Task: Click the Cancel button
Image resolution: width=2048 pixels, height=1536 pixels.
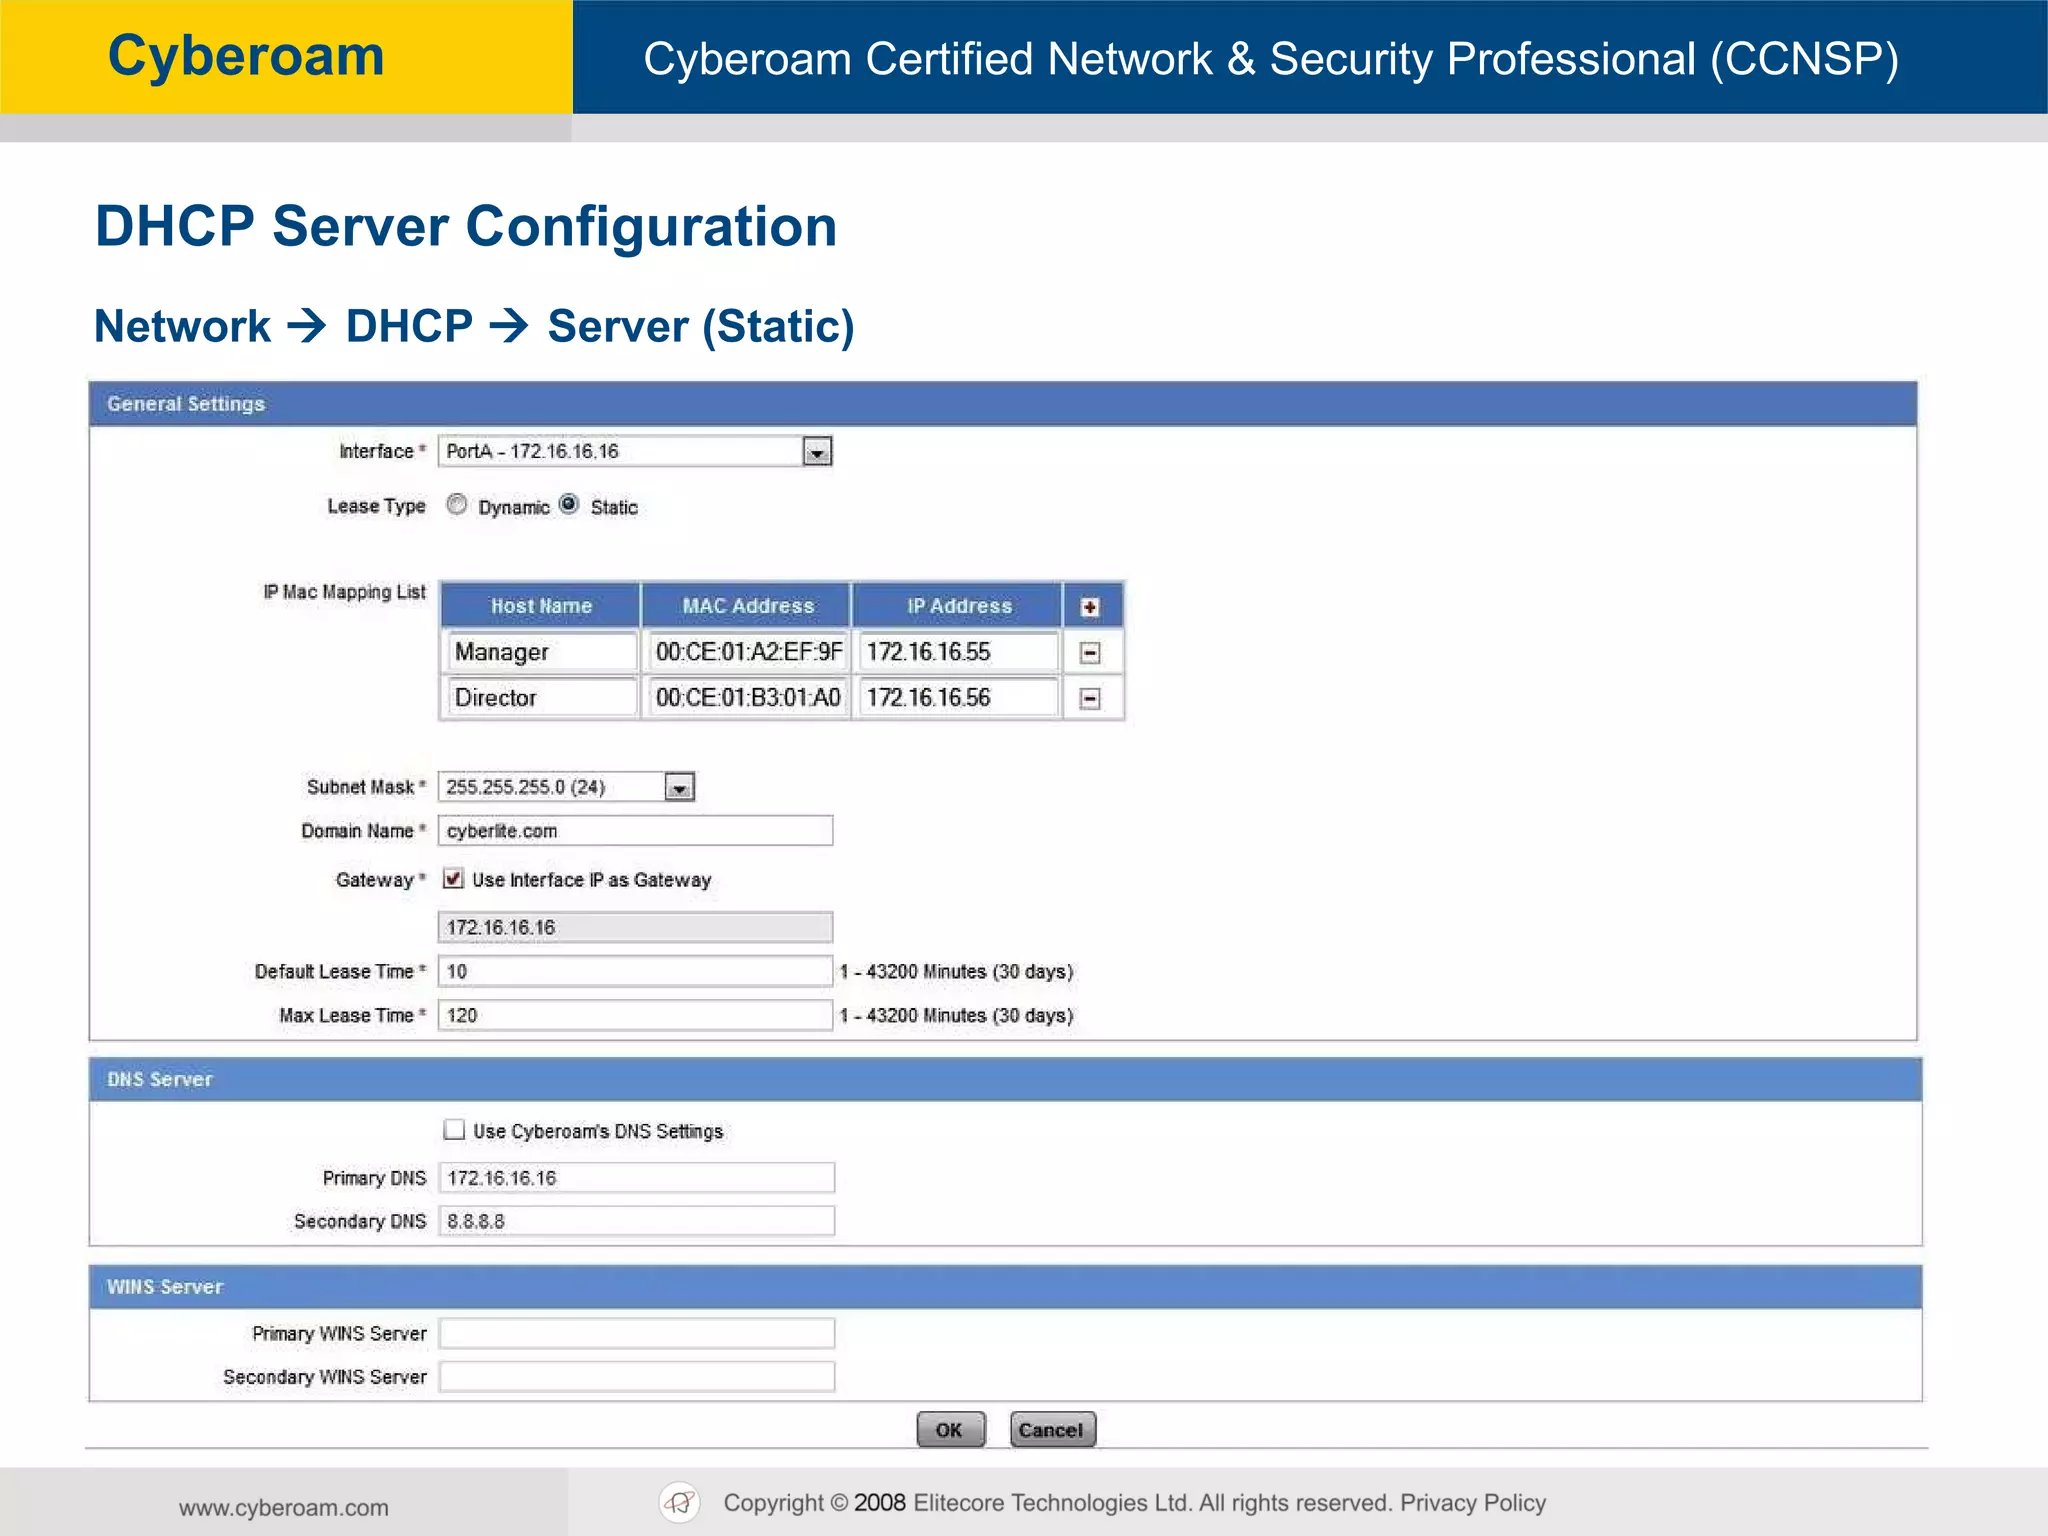Action: pyautogui.click(x=1052, y=1430)
